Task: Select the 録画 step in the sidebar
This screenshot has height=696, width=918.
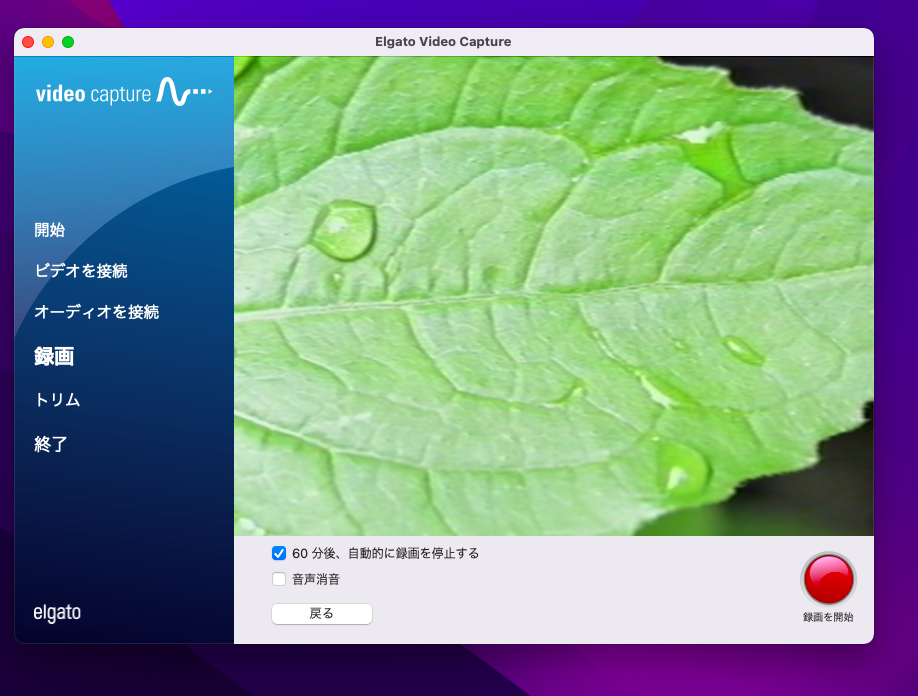Action: [x=54, y=356]
